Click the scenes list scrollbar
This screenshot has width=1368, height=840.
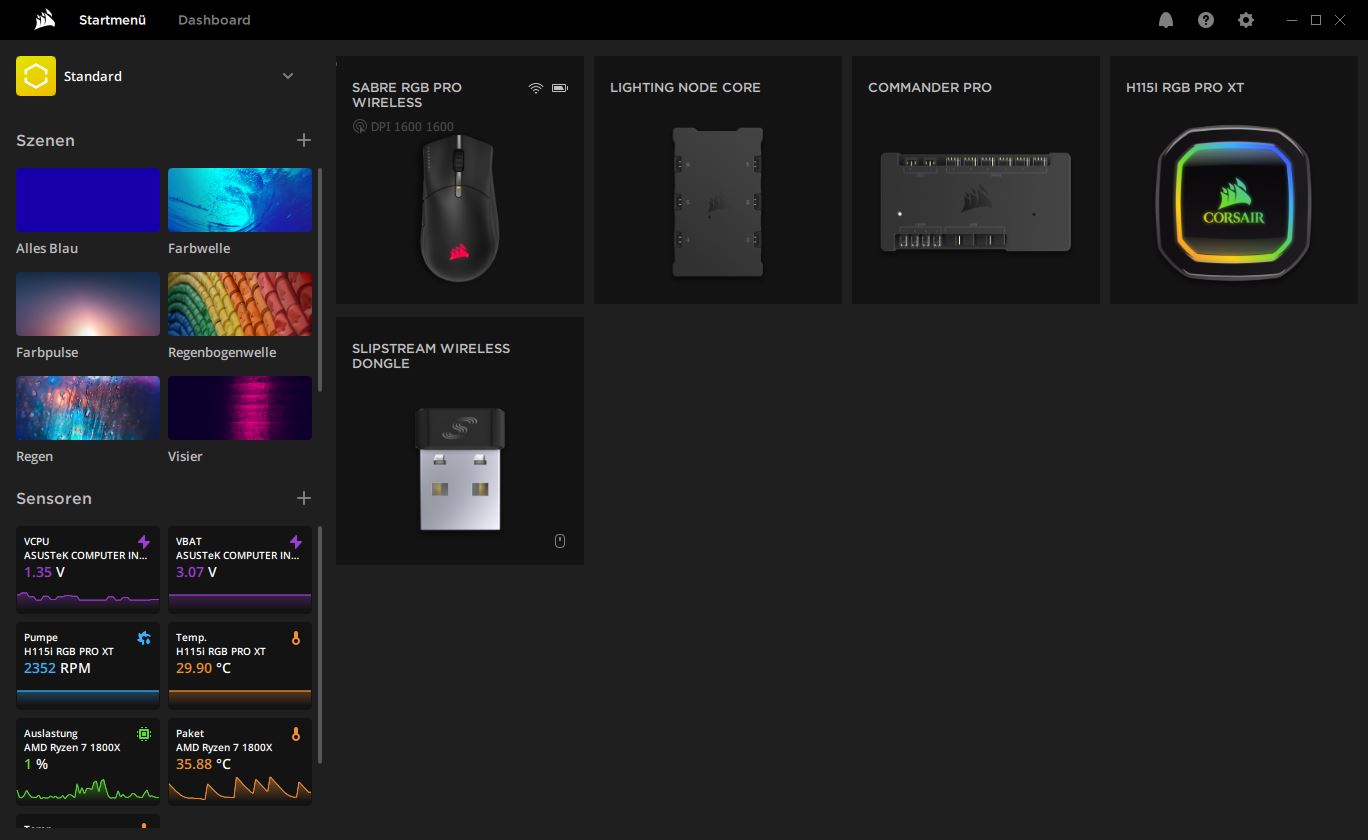(x=320, y=280)
